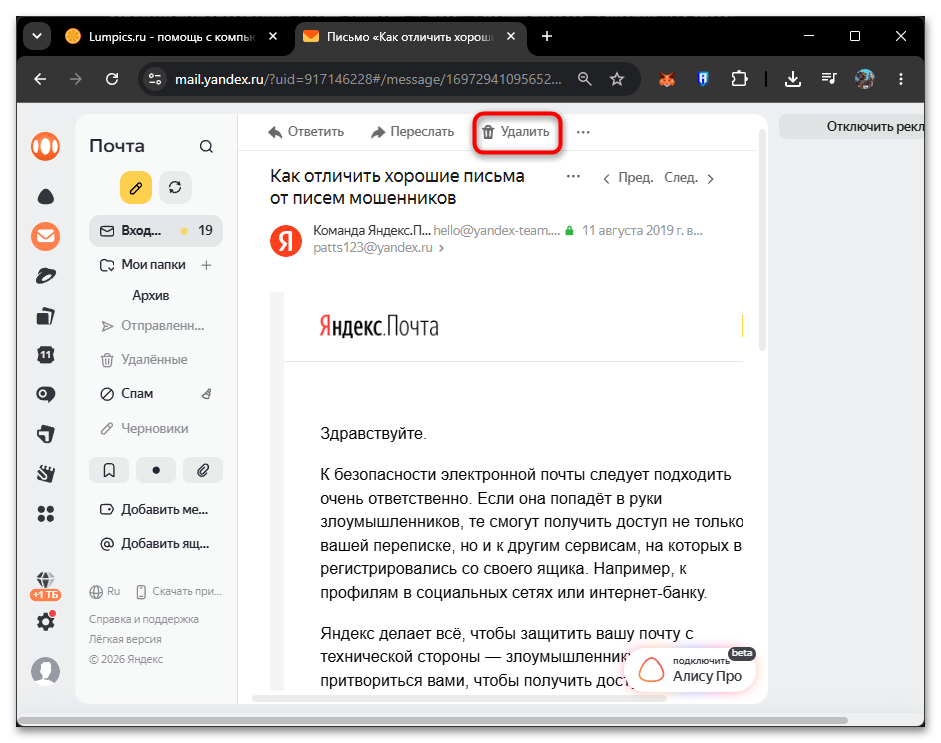Screen dimensions: 941x743
Task: Filter messages with attachments paperclip
Action: click(203, 470)
